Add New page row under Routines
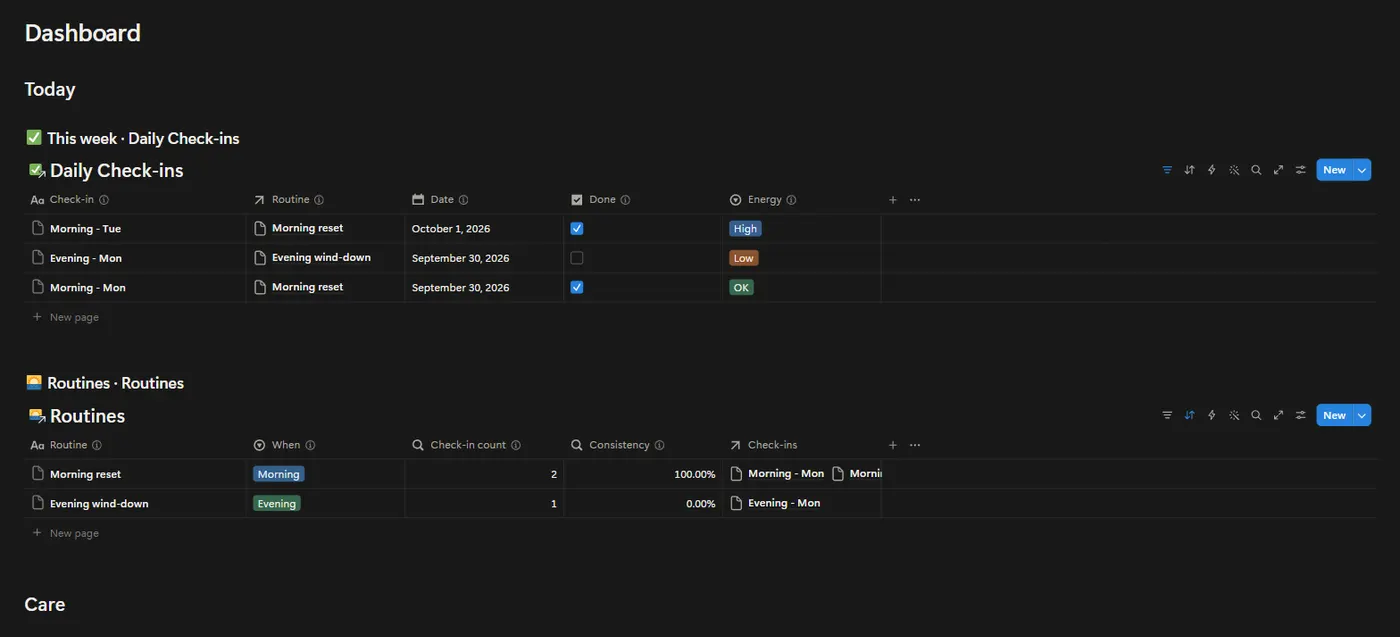 [x=65, y=533]
